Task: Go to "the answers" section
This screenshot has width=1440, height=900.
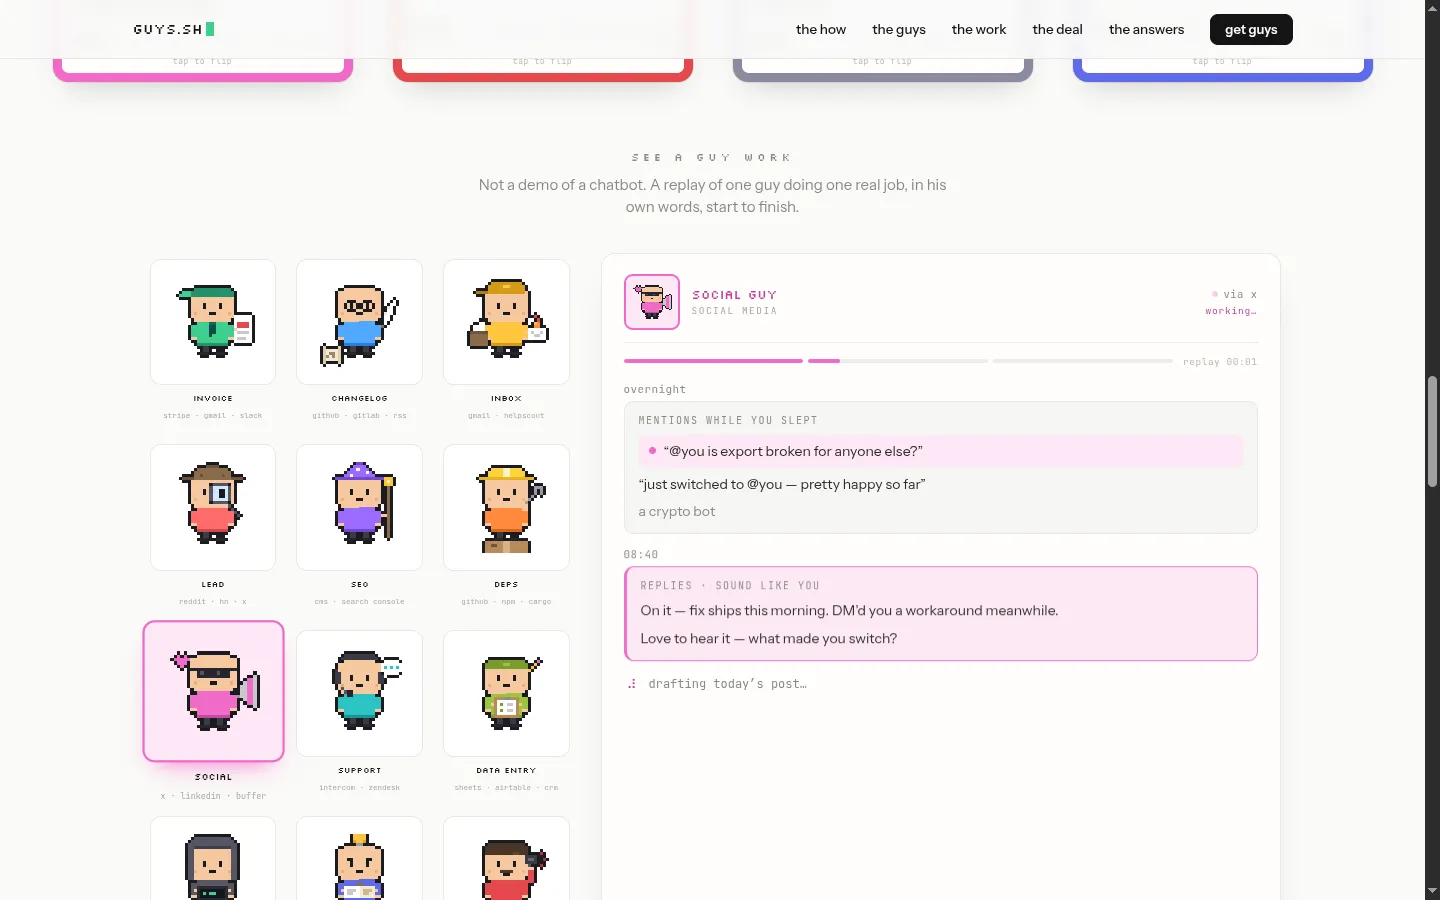Action: [x=1146, y=29]
